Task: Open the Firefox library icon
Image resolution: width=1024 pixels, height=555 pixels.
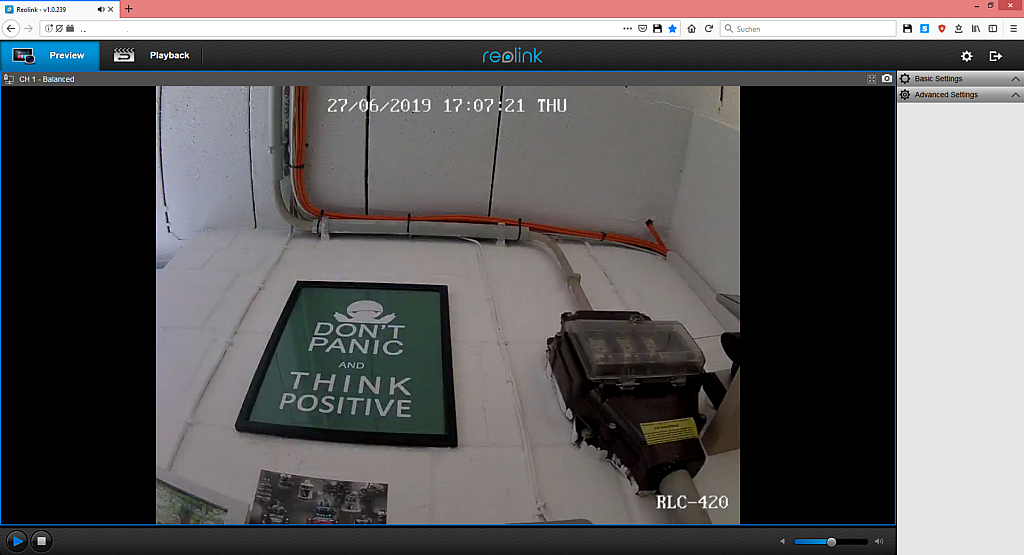Action: pos(973,29)
